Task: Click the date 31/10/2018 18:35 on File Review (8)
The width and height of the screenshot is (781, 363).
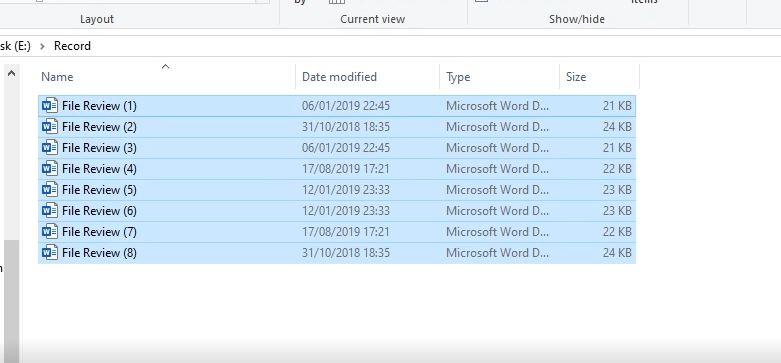Action: [x=346, y=252]
